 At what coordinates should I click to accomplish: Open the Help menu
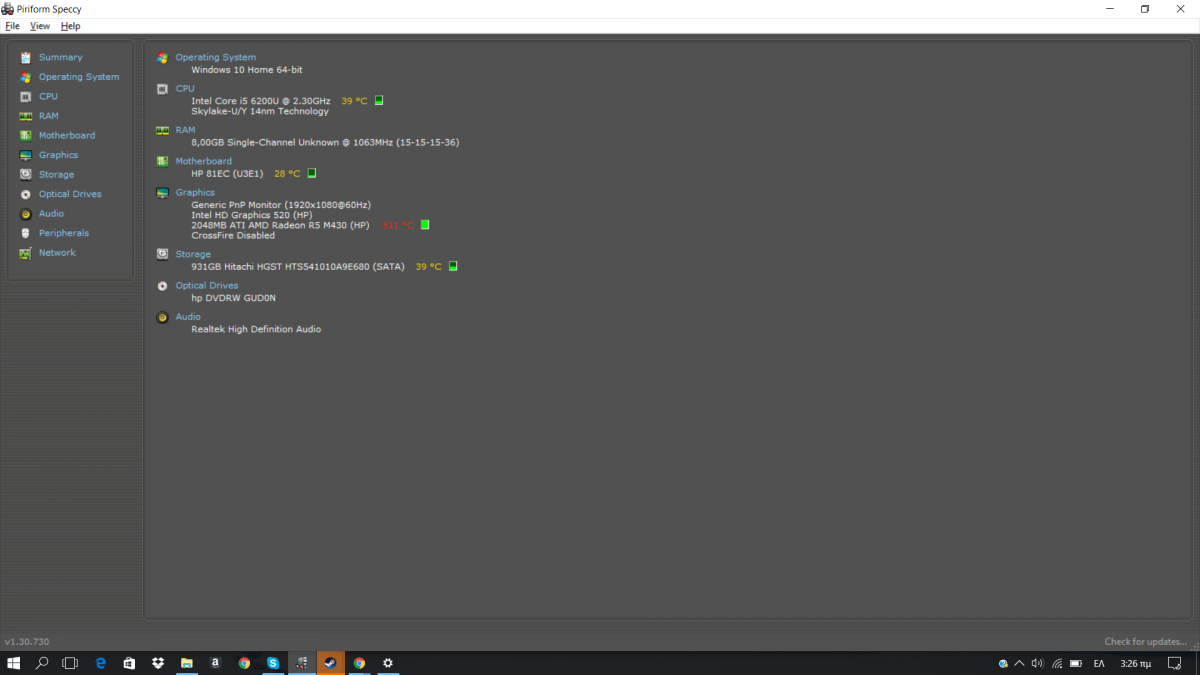(x=70, y=26)
